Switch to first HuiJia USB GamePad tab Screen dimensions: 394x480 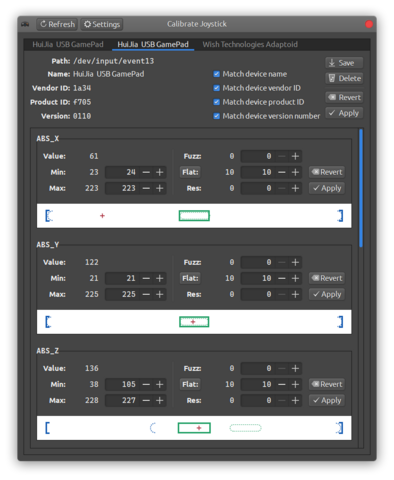click(68, 44)
